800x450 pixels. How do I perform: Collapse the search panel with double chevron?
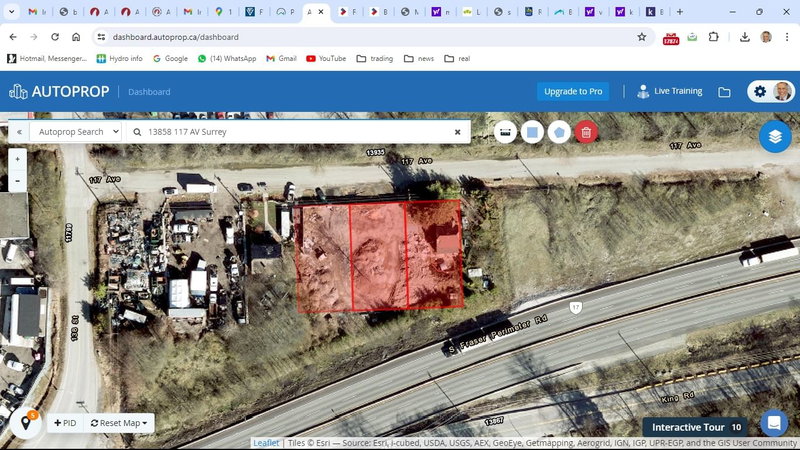click(x=18, y=132)
